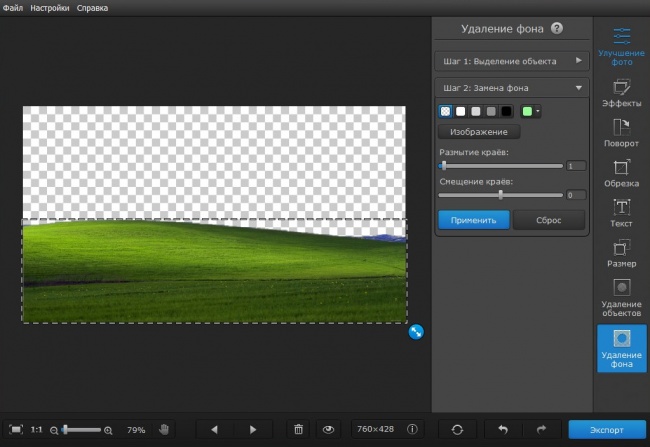
Task: Click the image info icon
Action: [x=412, y=429]
